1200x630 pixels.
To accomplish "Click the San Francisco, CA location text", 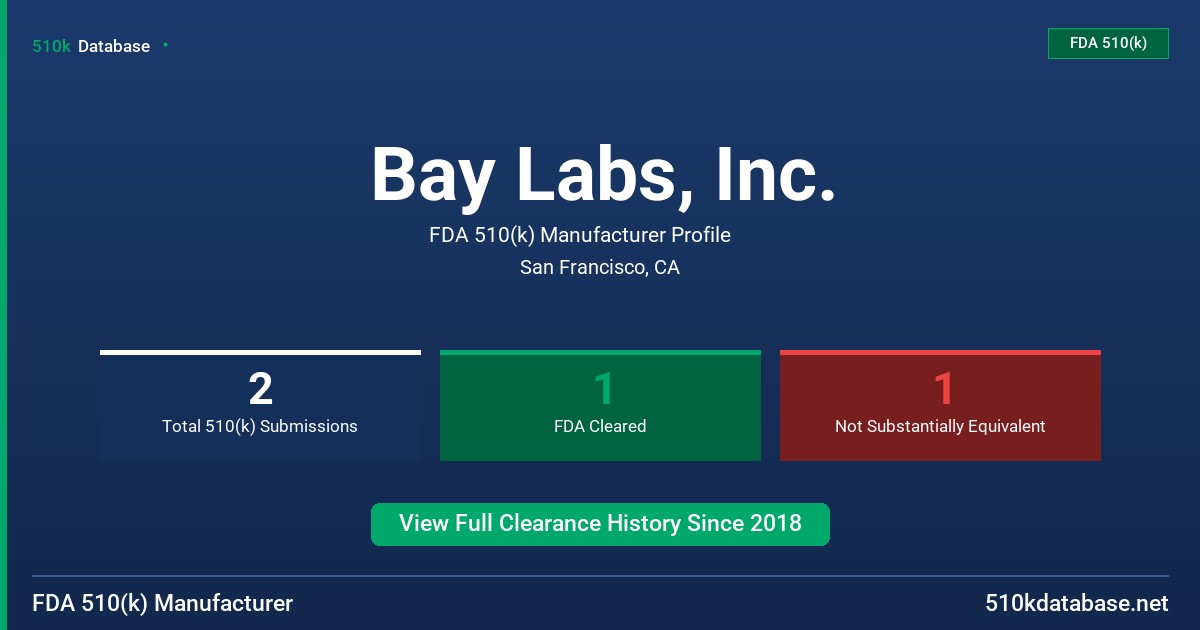I will point(600,267).
